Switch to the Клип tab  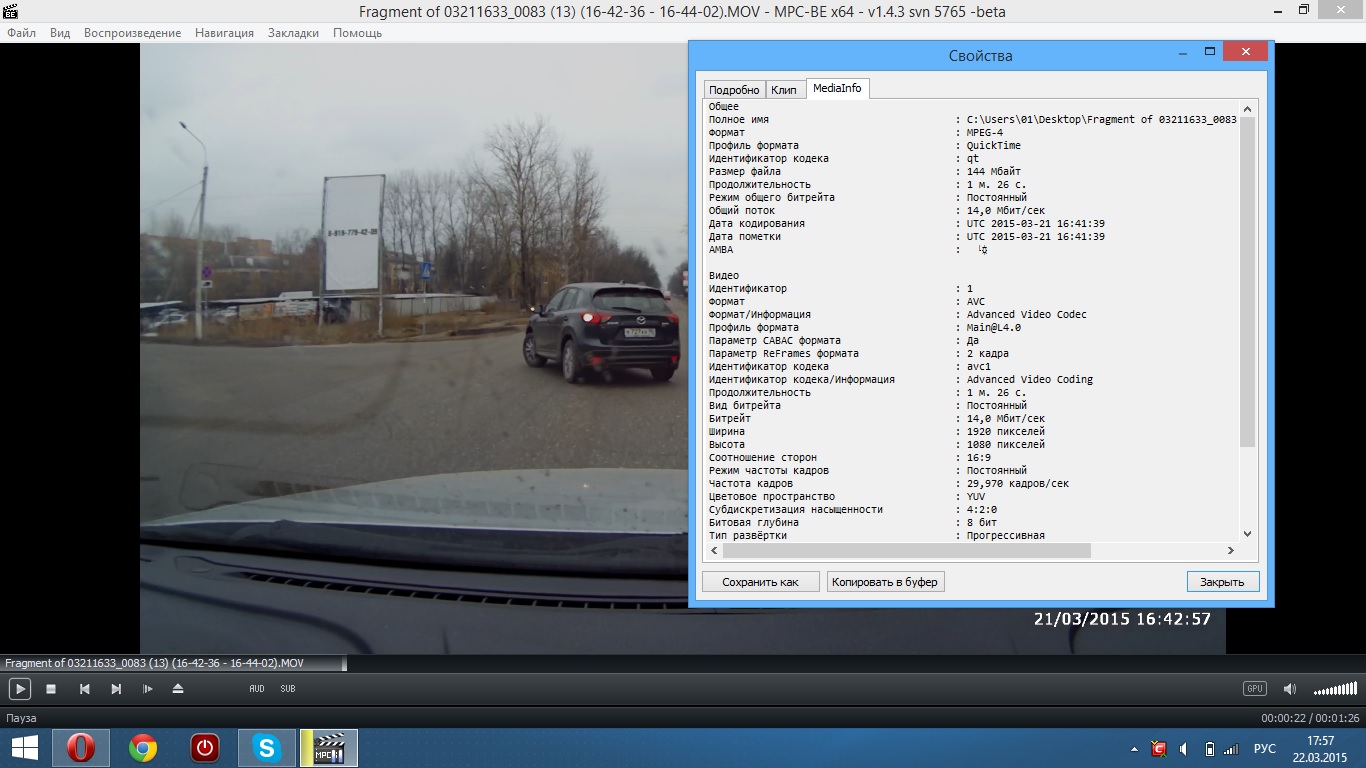(784, 90)
